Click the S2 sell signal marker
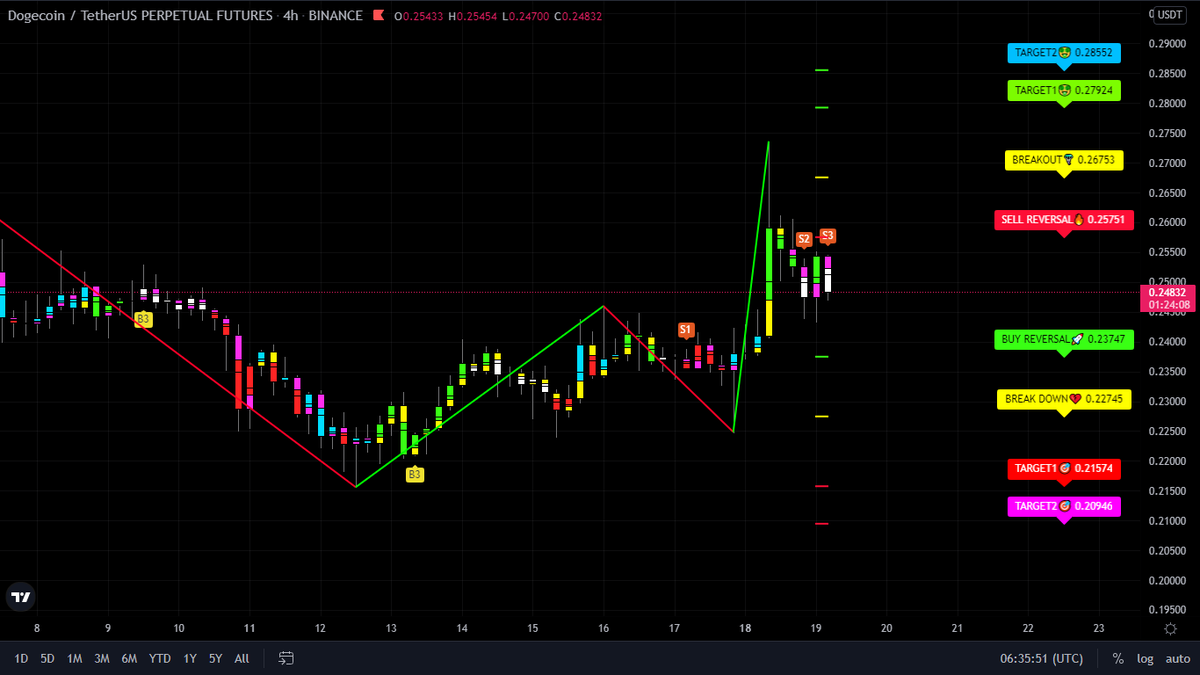The width and height of the screenshot is (1200, 675). click(804, 240)
